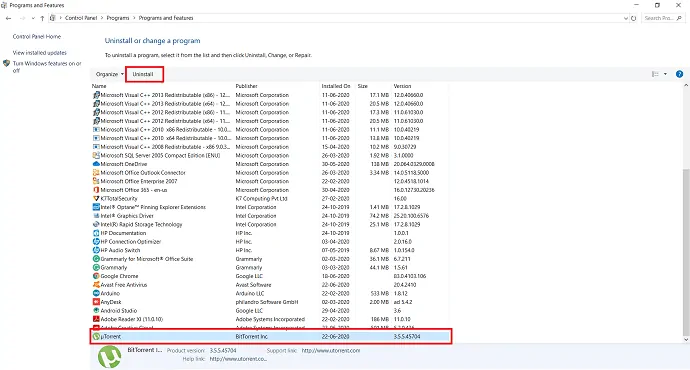This screenshot has height=370, width=690.
Task: Select Intel Optane Pinning Explorer Extensions icon
Action: pyautogui.click(x=96, y=207)
